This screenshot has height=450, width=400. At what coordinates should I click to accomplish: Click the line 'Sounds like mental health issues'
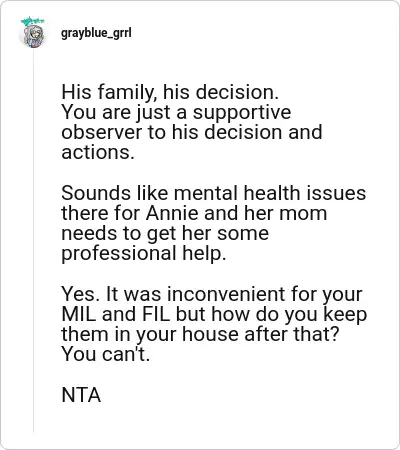point(214,193)
